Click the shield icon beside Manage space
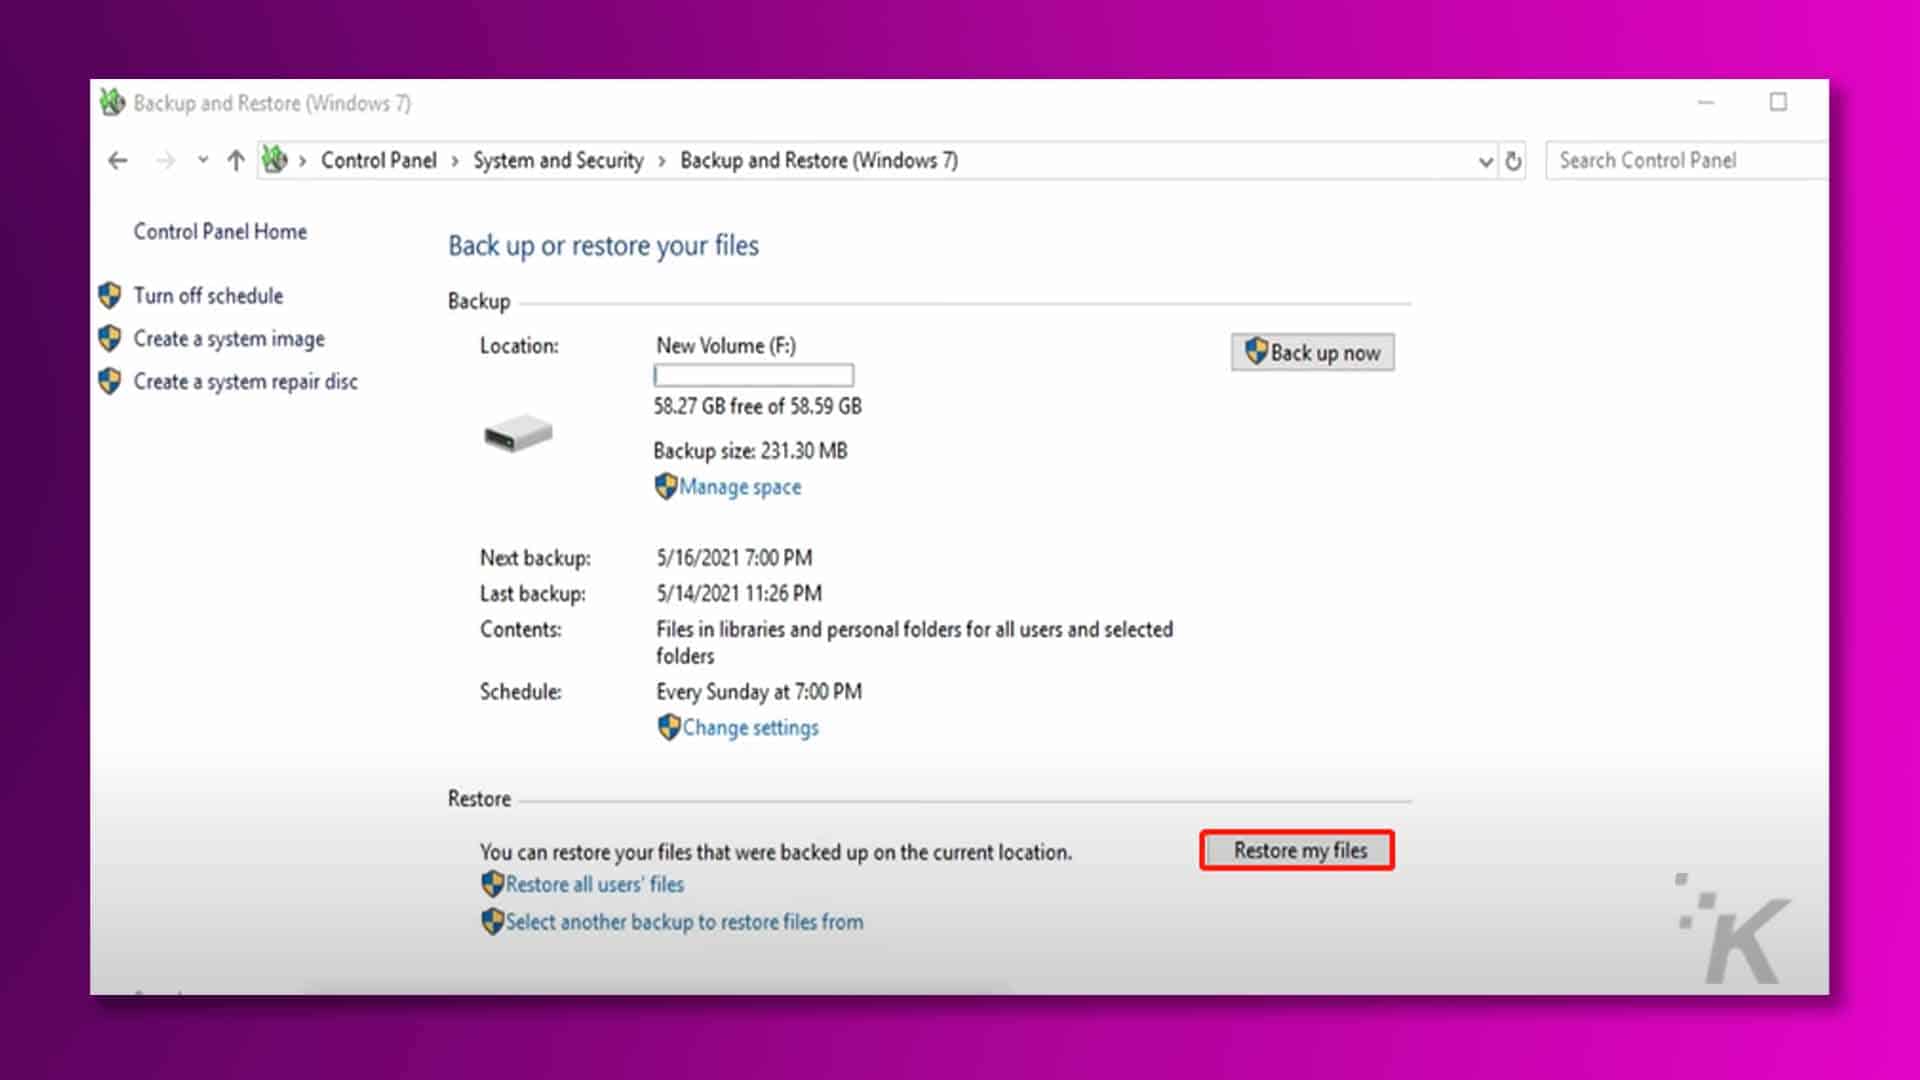1920x1080 pixels. tap(666, 487)
